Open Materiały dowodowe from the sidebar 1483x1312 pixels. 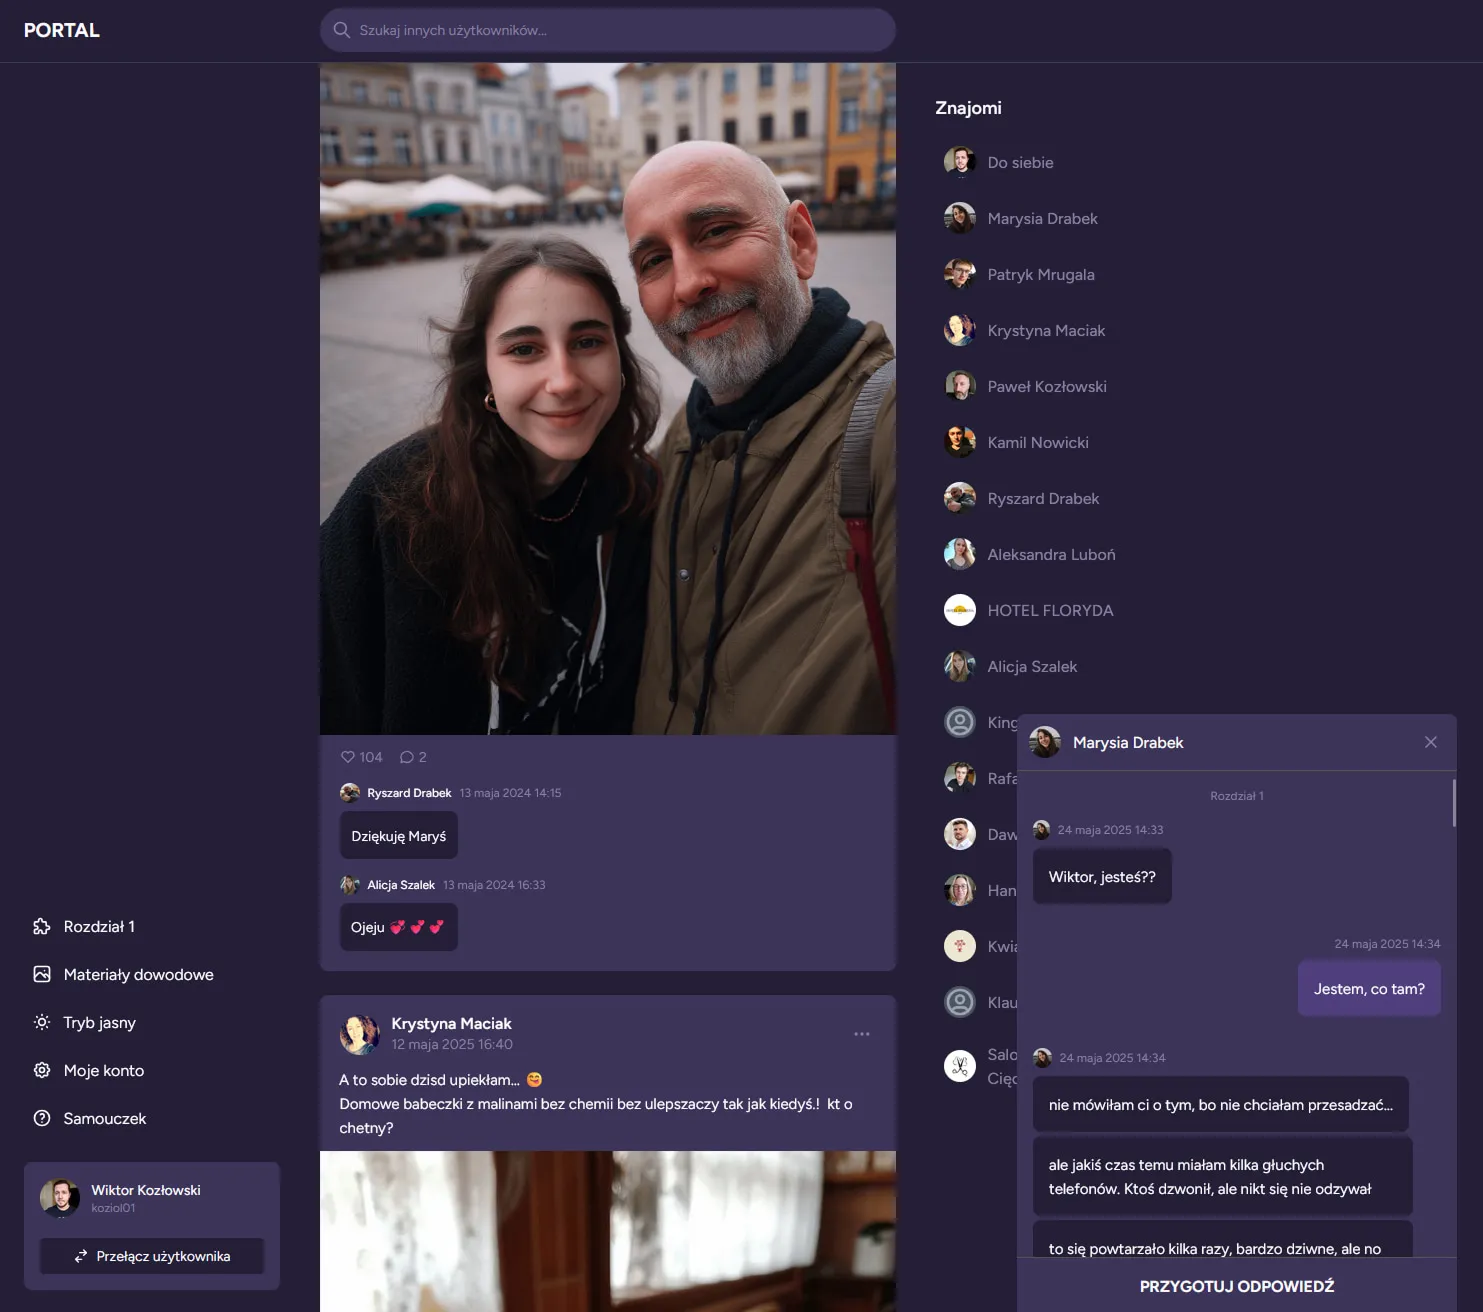tap(138, 974)
